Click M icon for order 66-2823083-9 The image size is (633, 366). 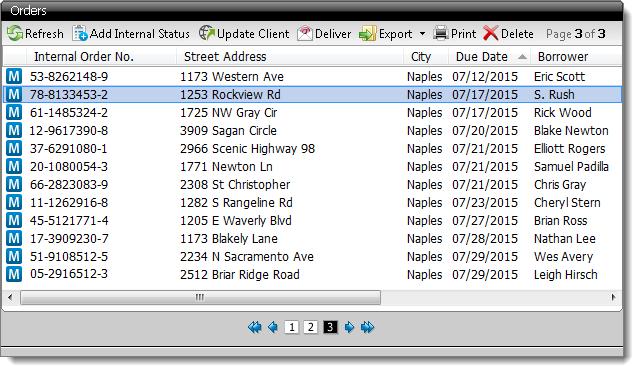[x=14, y=184]
